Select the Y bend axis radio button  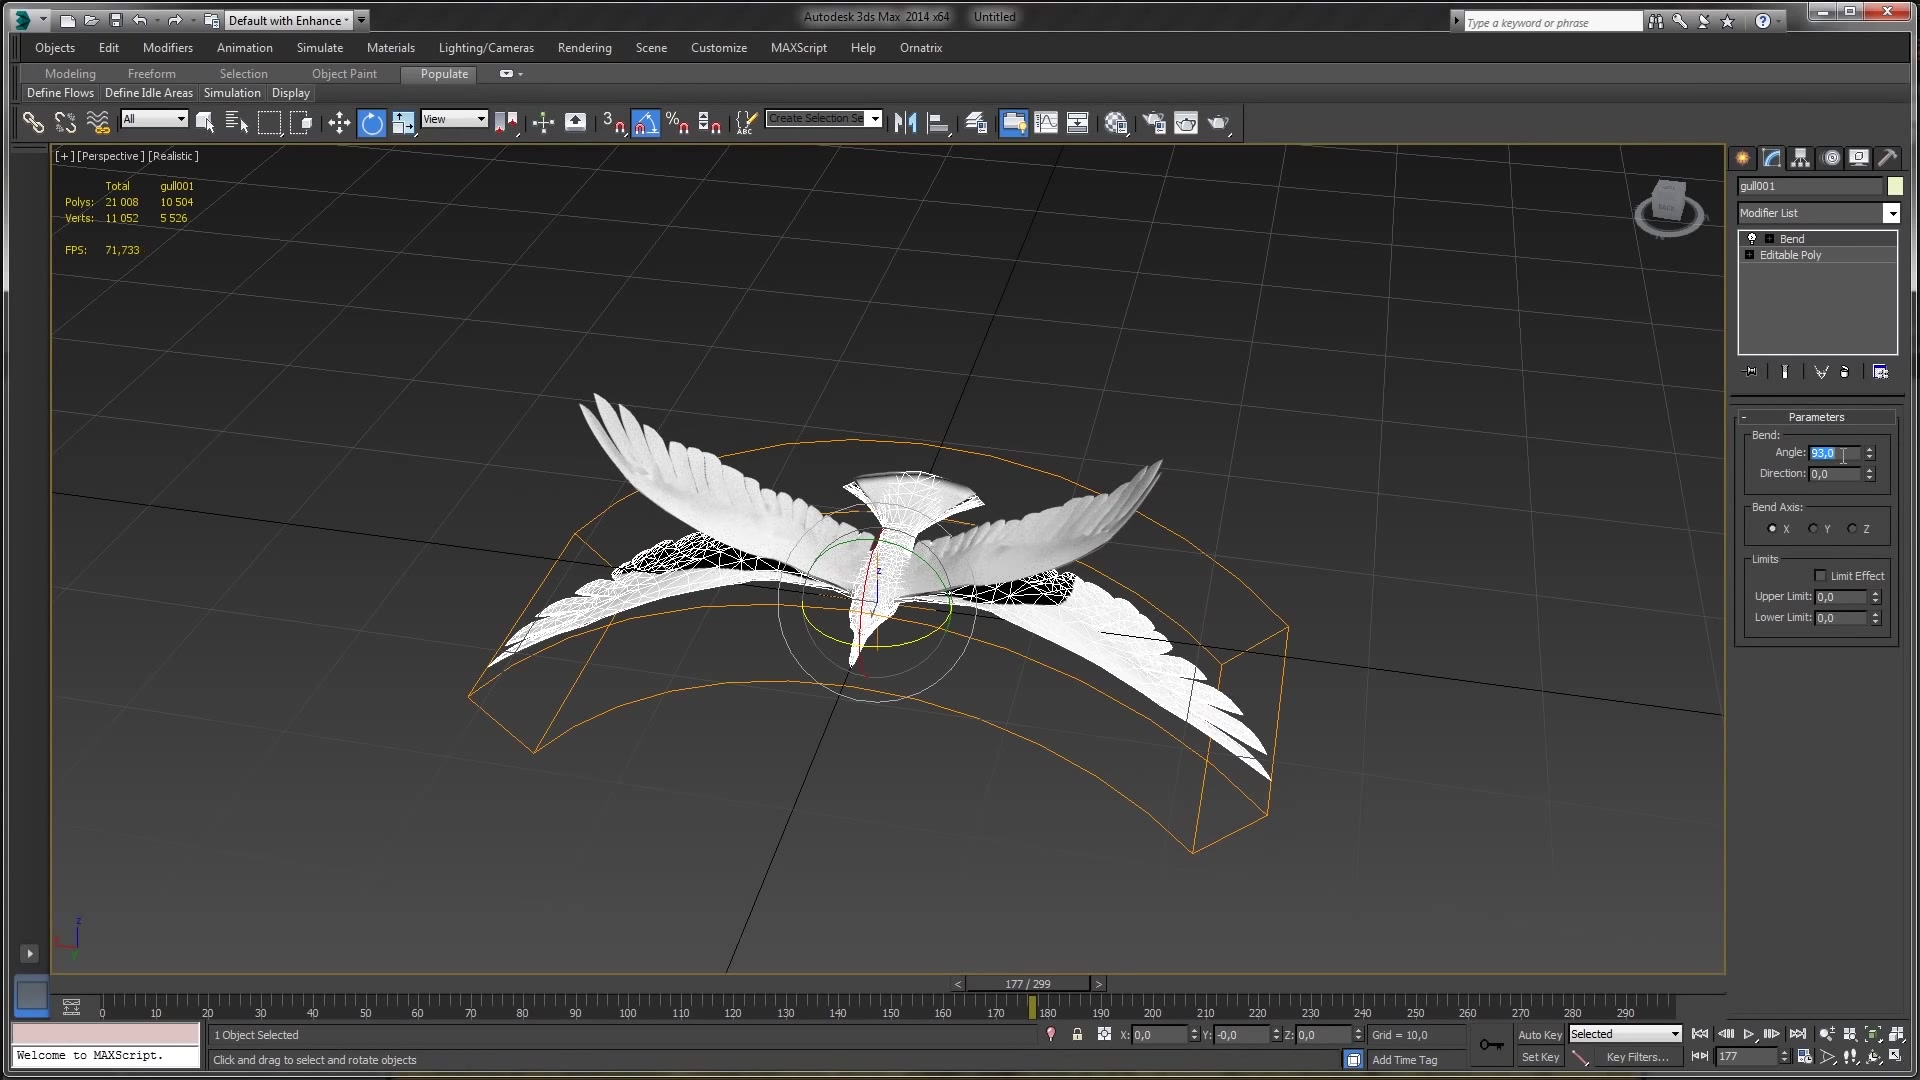[x=1813, y=529]
